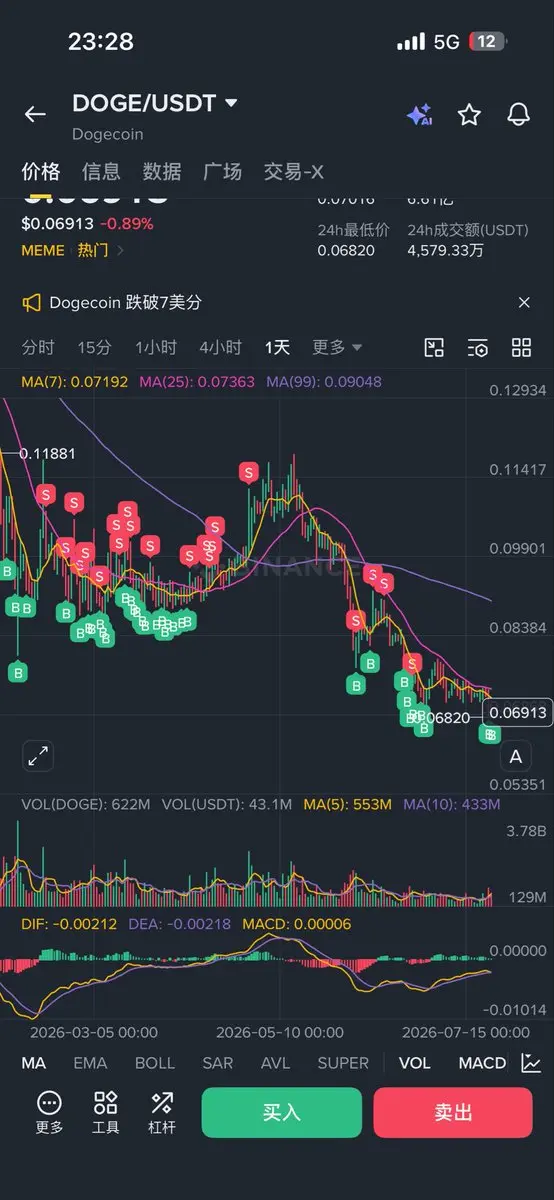This screenshot has width=554, height=1200.
Task: Open the grid layout icon
Action: (521, 348)
